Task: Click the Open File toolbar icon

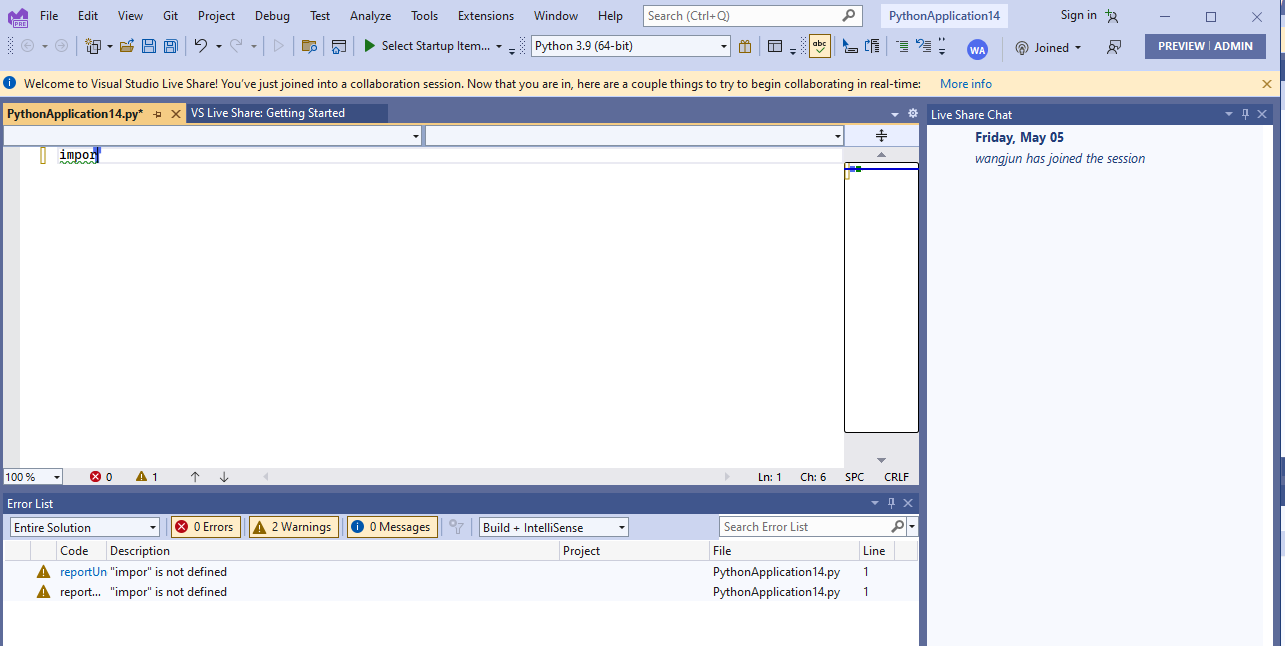Action: tap(127, 46)
